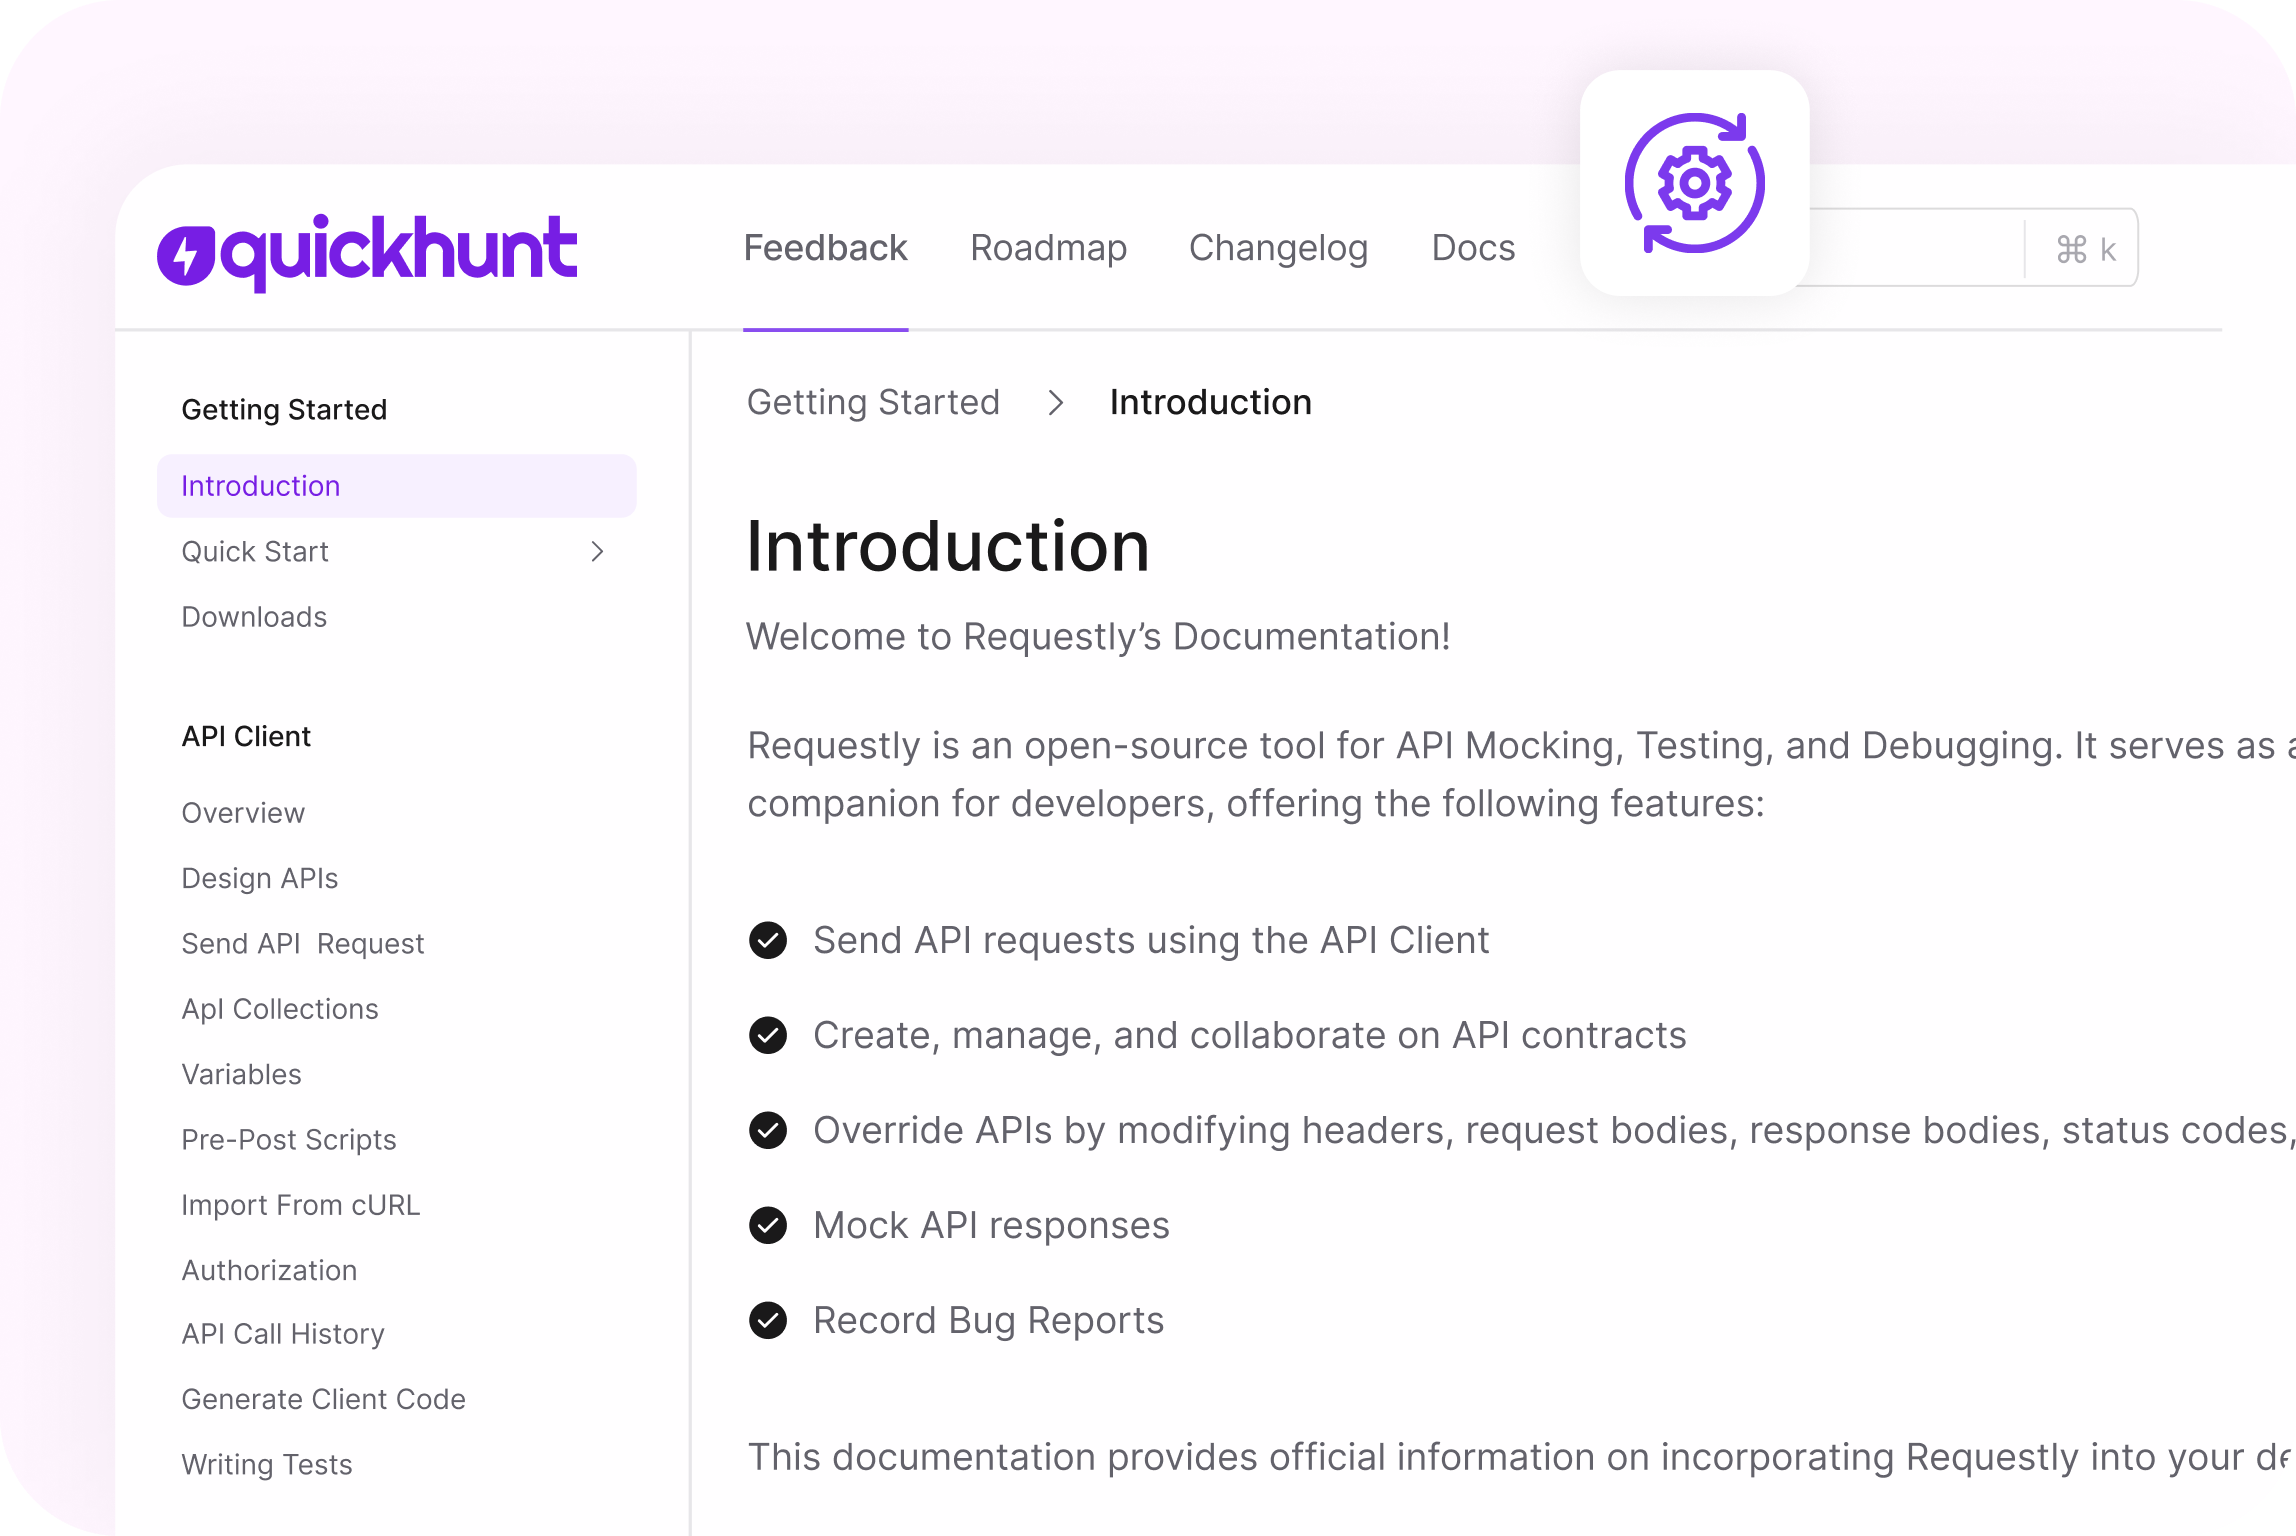Image resolution: width=2296 pixels, height=1536 pixels.
Task: Open the Import From cURL page
Action: (301, 1205)
